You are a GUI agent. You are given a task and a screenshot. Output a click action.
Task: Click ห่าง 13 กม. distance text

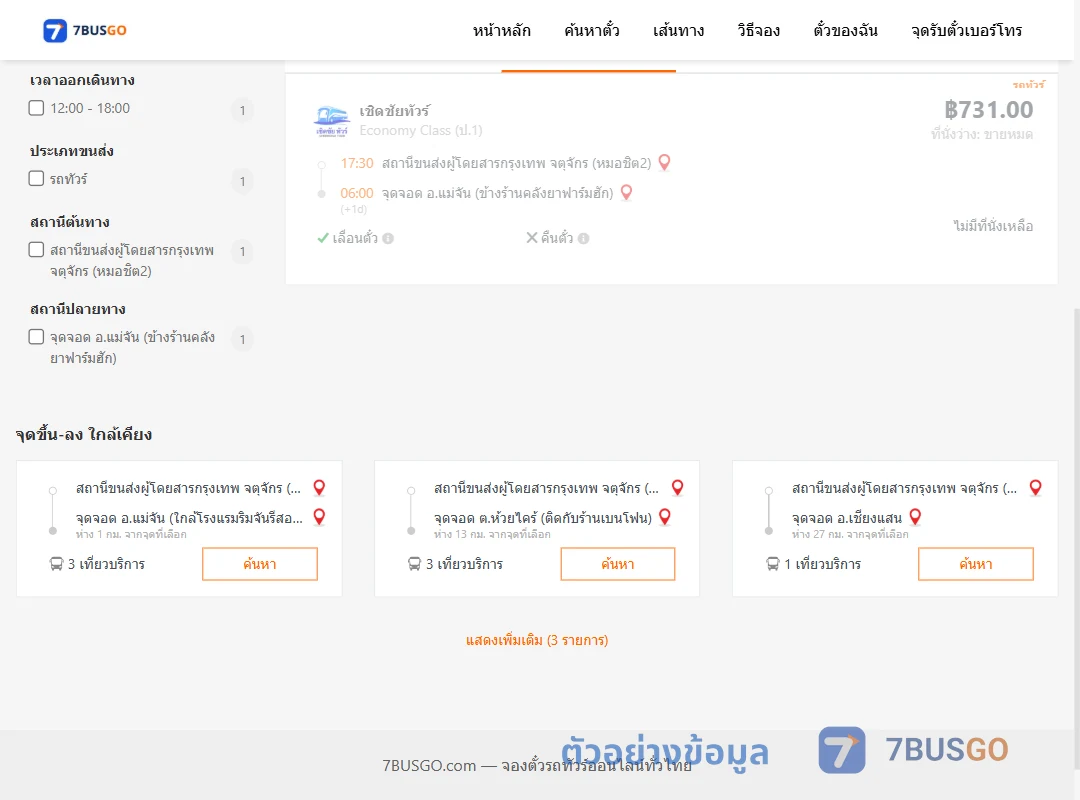[492, 535]
